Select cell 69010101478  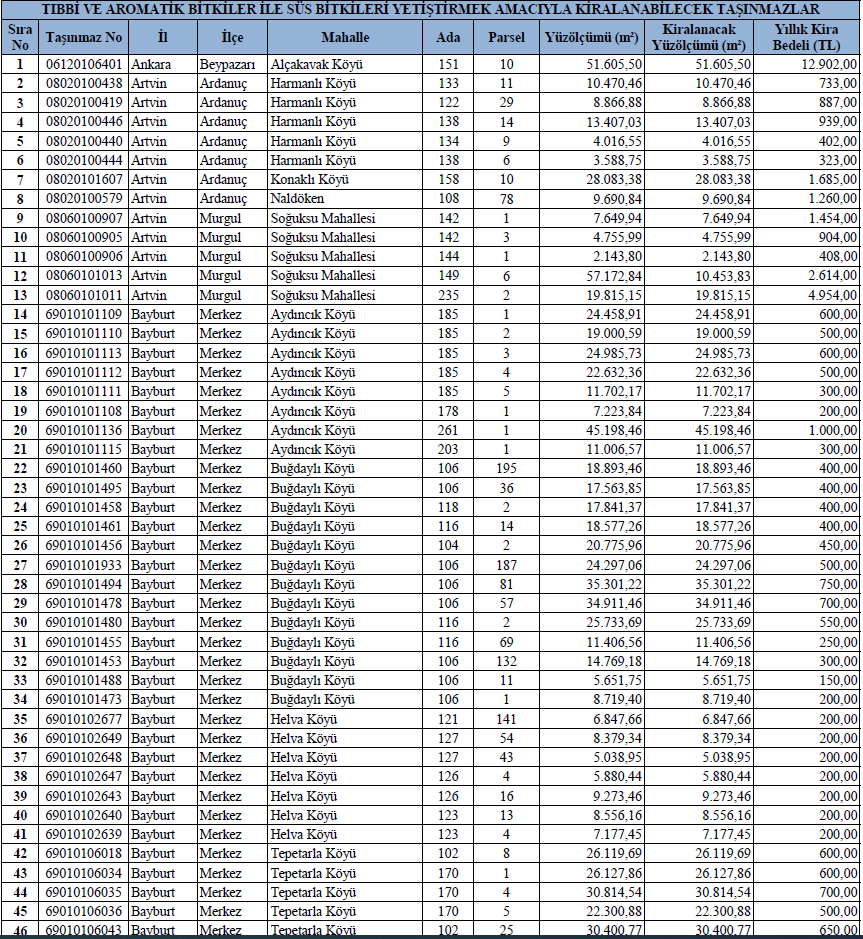84,603
